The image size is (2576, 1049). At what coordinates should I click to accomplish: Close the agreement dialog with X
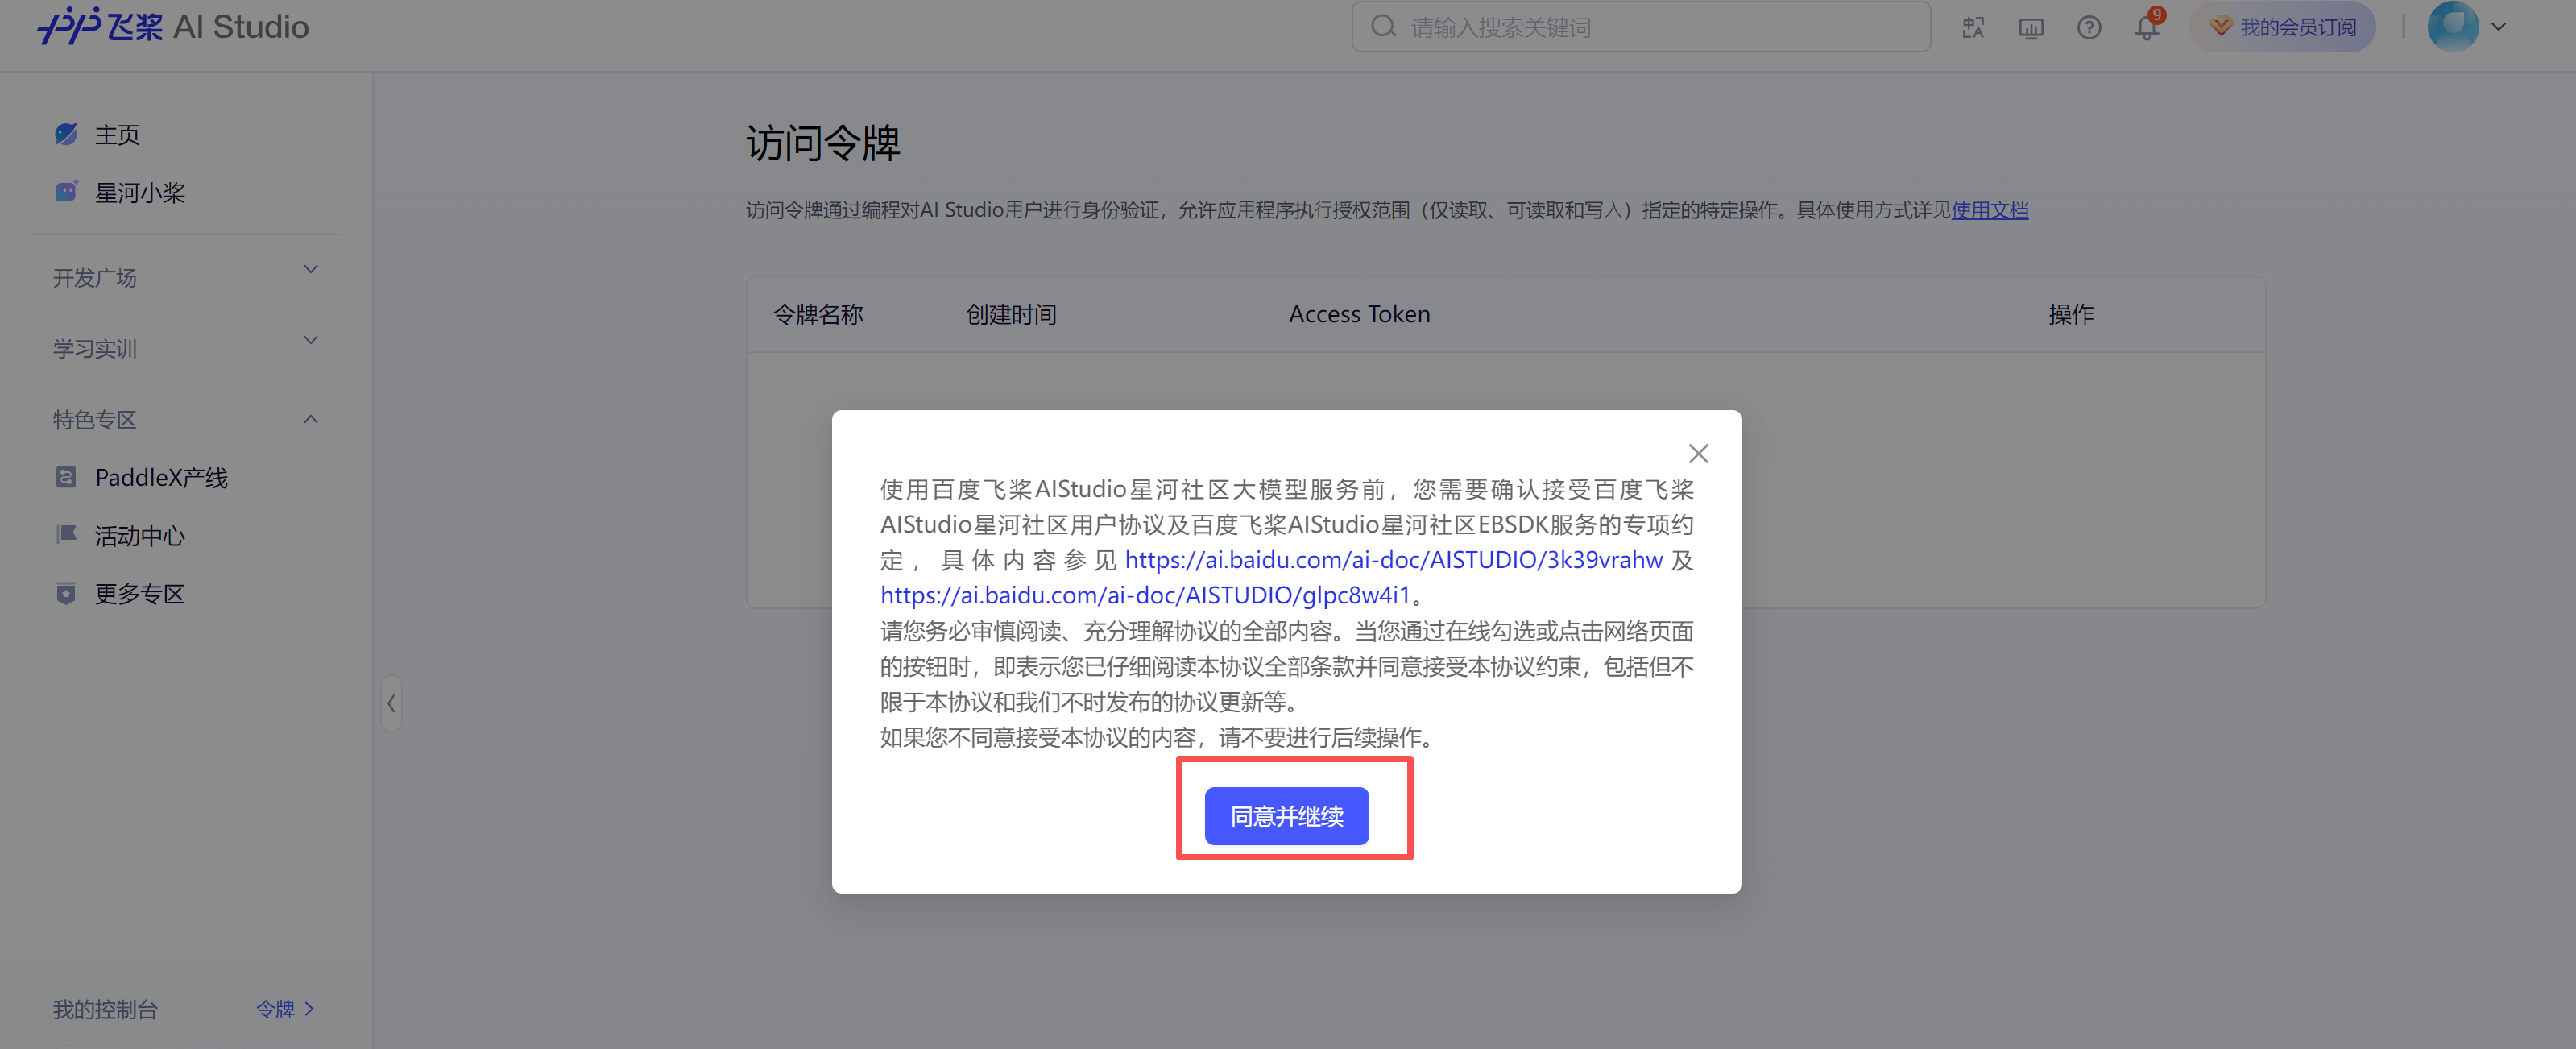pos(1698,454)
